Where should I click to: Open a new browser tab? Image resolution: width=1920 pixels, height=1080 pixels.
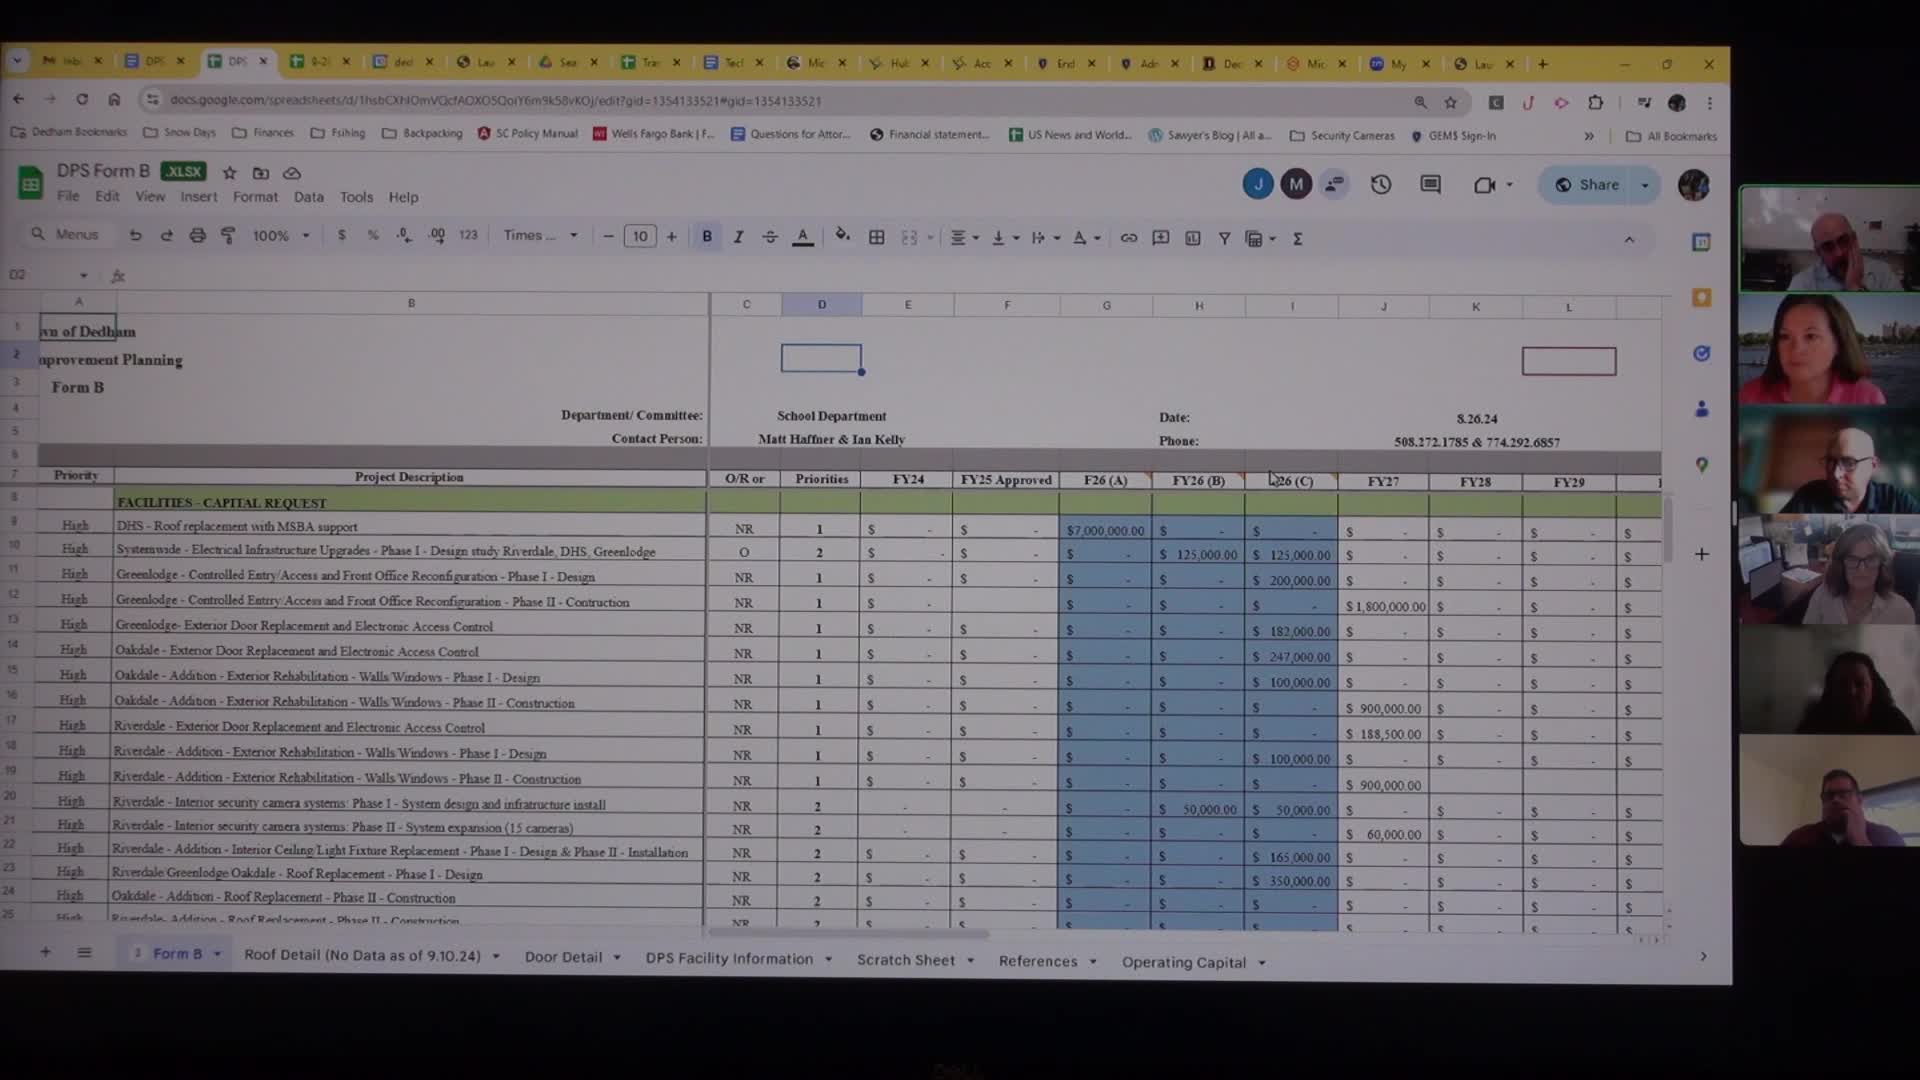click(x=1543, y=64)
